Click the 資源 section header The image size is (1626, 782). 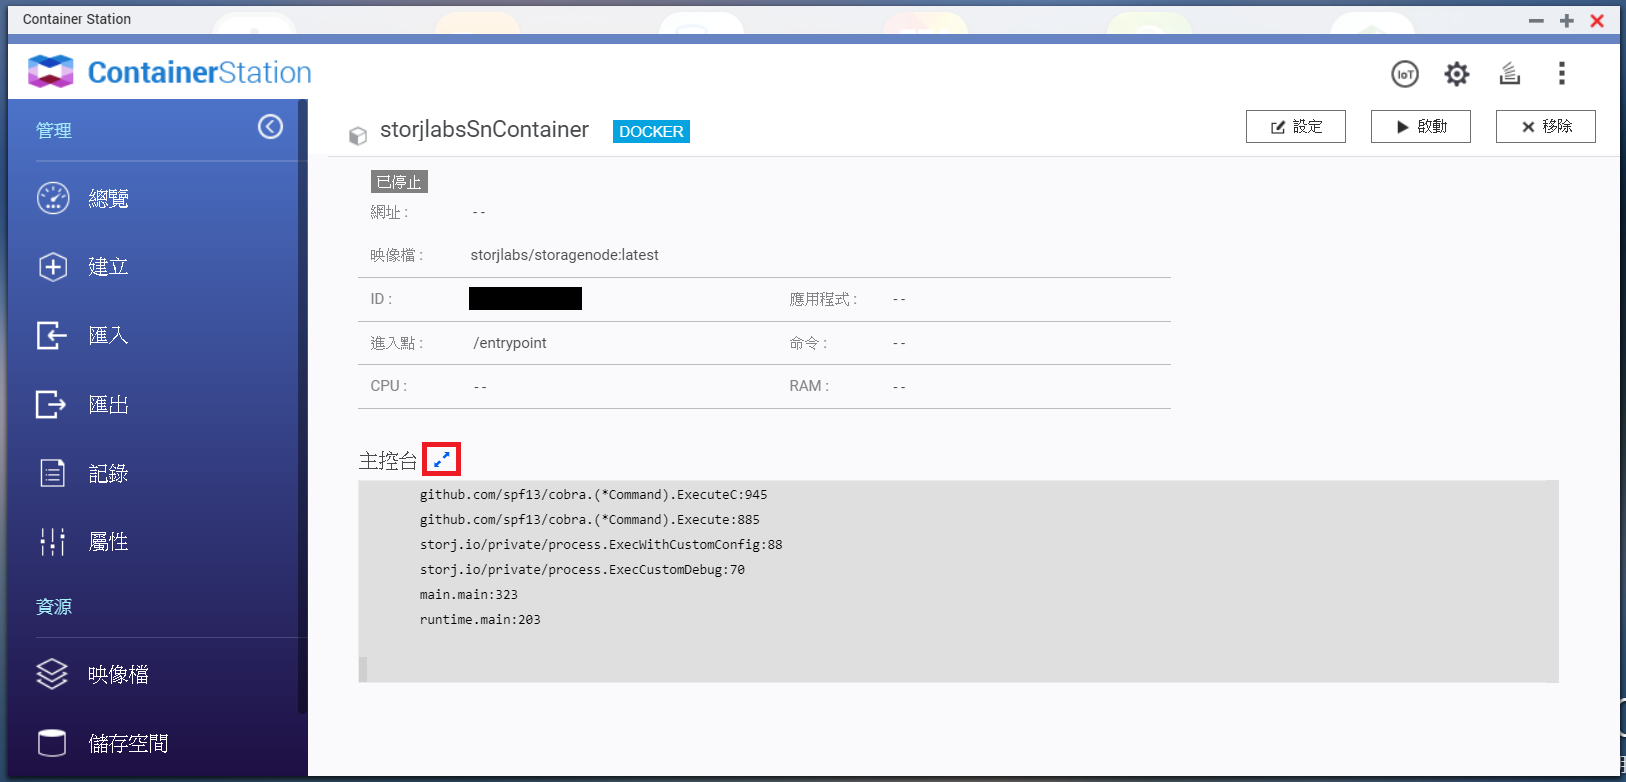coord(54,607)
